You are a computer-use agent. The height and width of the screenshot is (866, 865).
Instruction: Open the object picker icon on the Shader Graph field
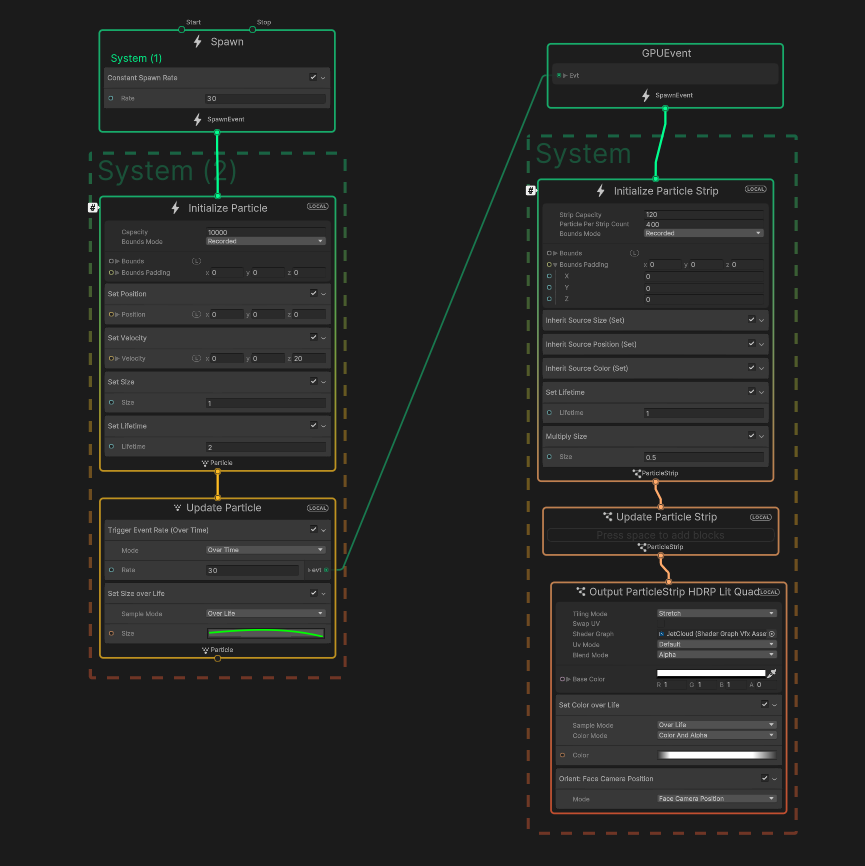tap(770, 634)
